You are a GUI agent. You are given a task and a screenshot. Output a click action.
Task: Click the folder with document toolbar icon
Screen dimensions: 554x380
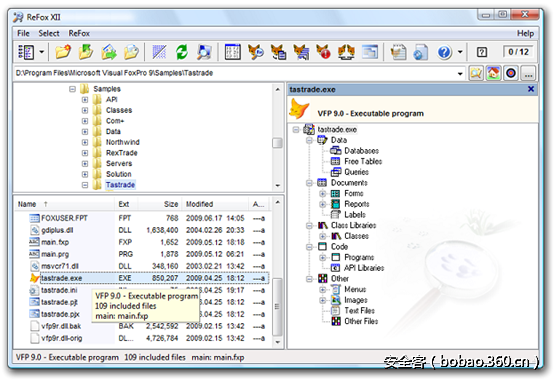(131, 52)
